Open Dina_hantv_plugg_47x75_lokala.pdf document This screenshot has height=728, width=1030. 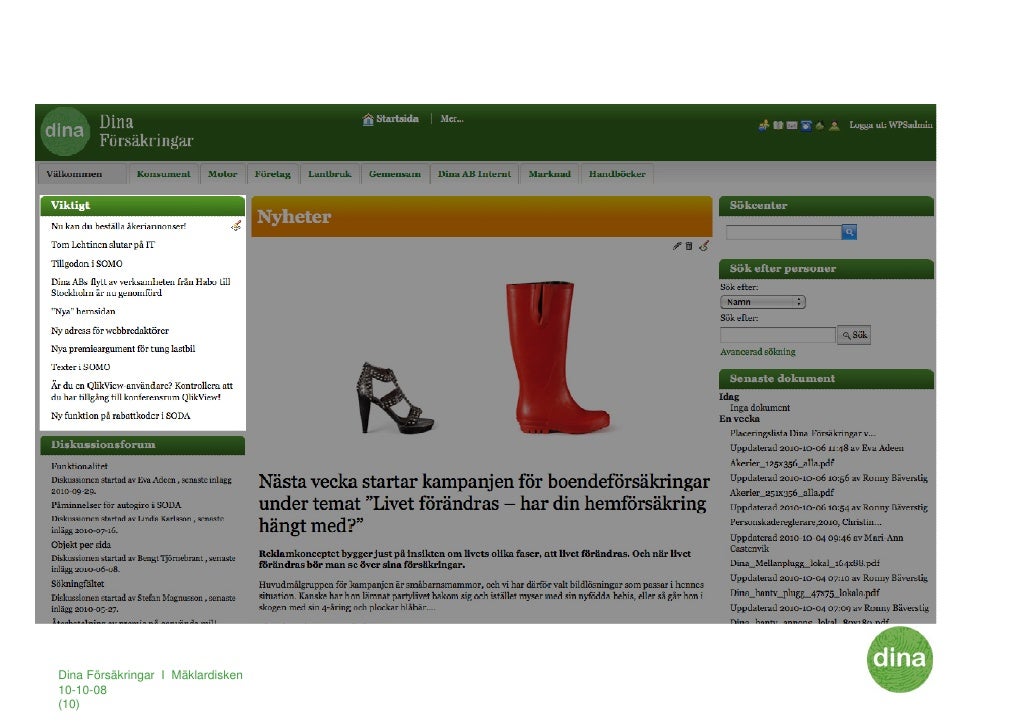point(805,593)
